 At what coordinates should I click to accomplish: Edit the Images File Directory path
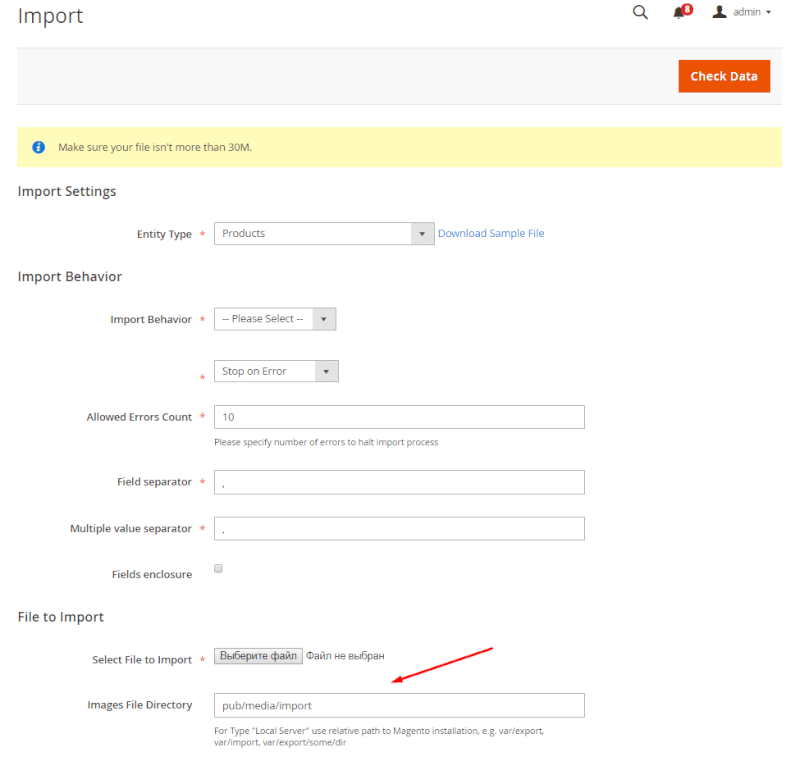(x=399, y=705)
